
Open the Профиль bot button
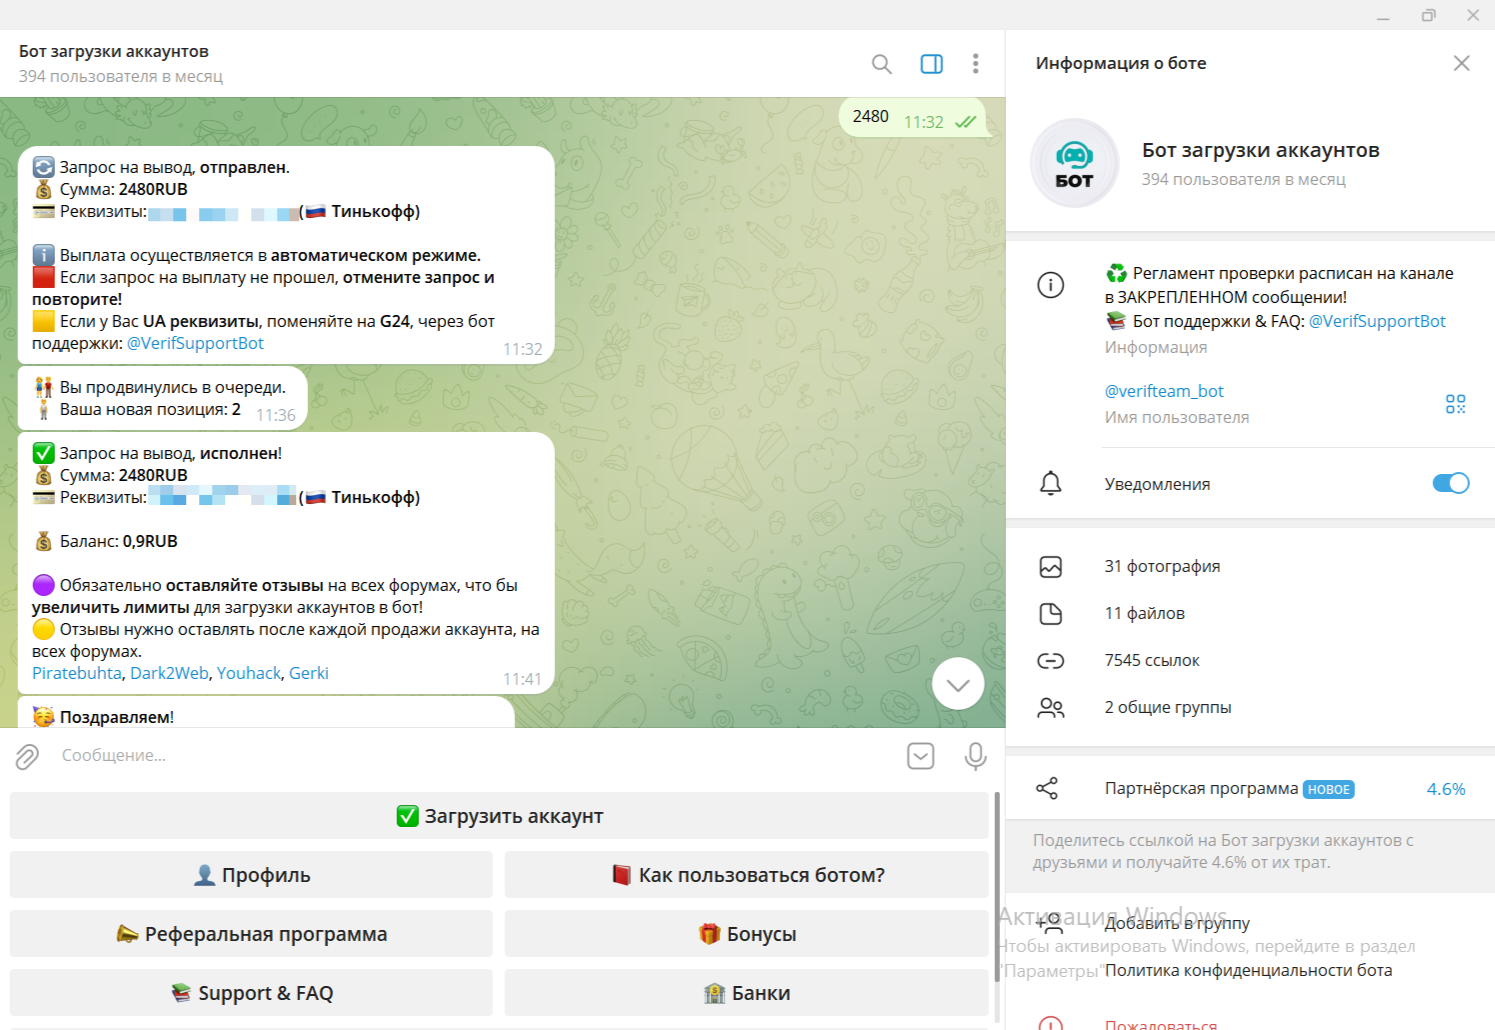(251, 875)
